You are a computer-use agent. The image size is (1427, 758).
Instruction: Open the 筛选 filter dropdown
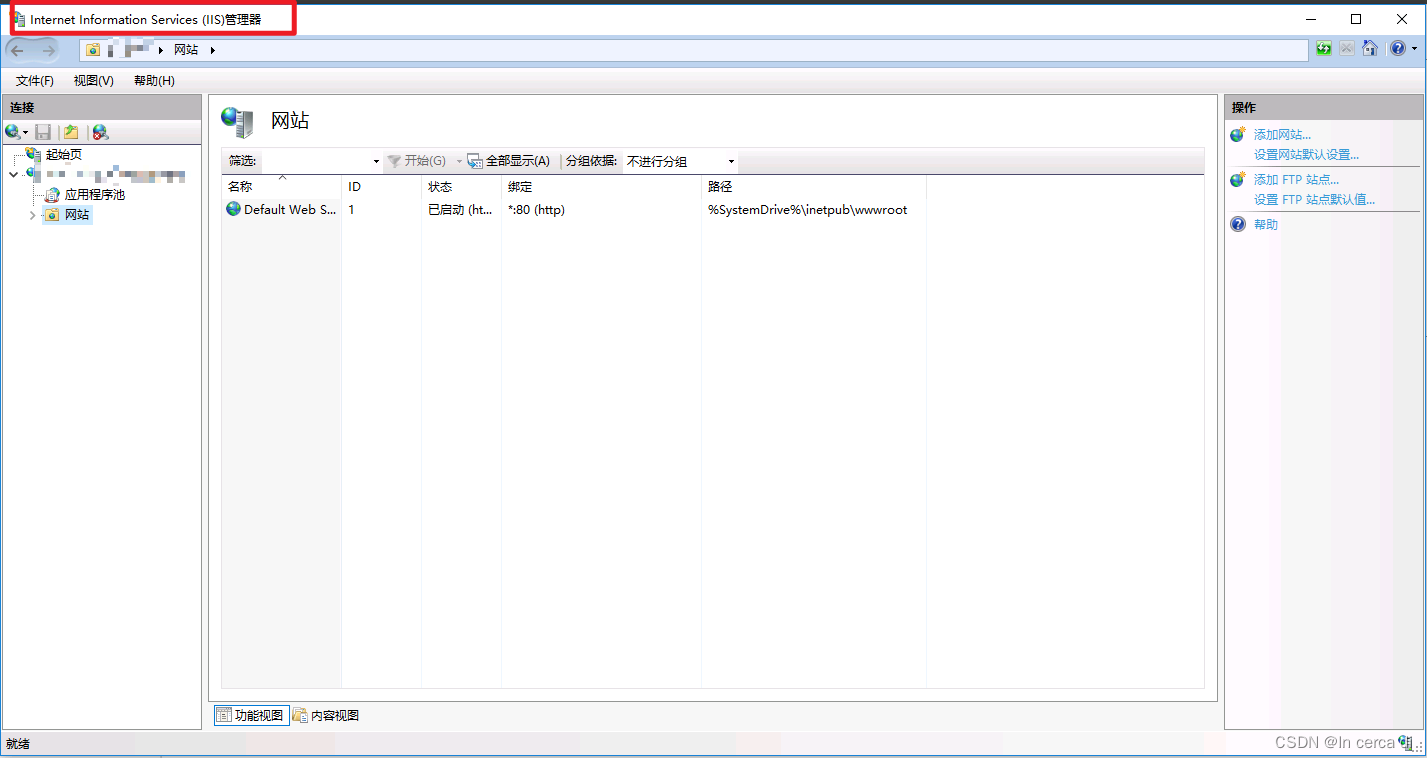coord(375,161)
